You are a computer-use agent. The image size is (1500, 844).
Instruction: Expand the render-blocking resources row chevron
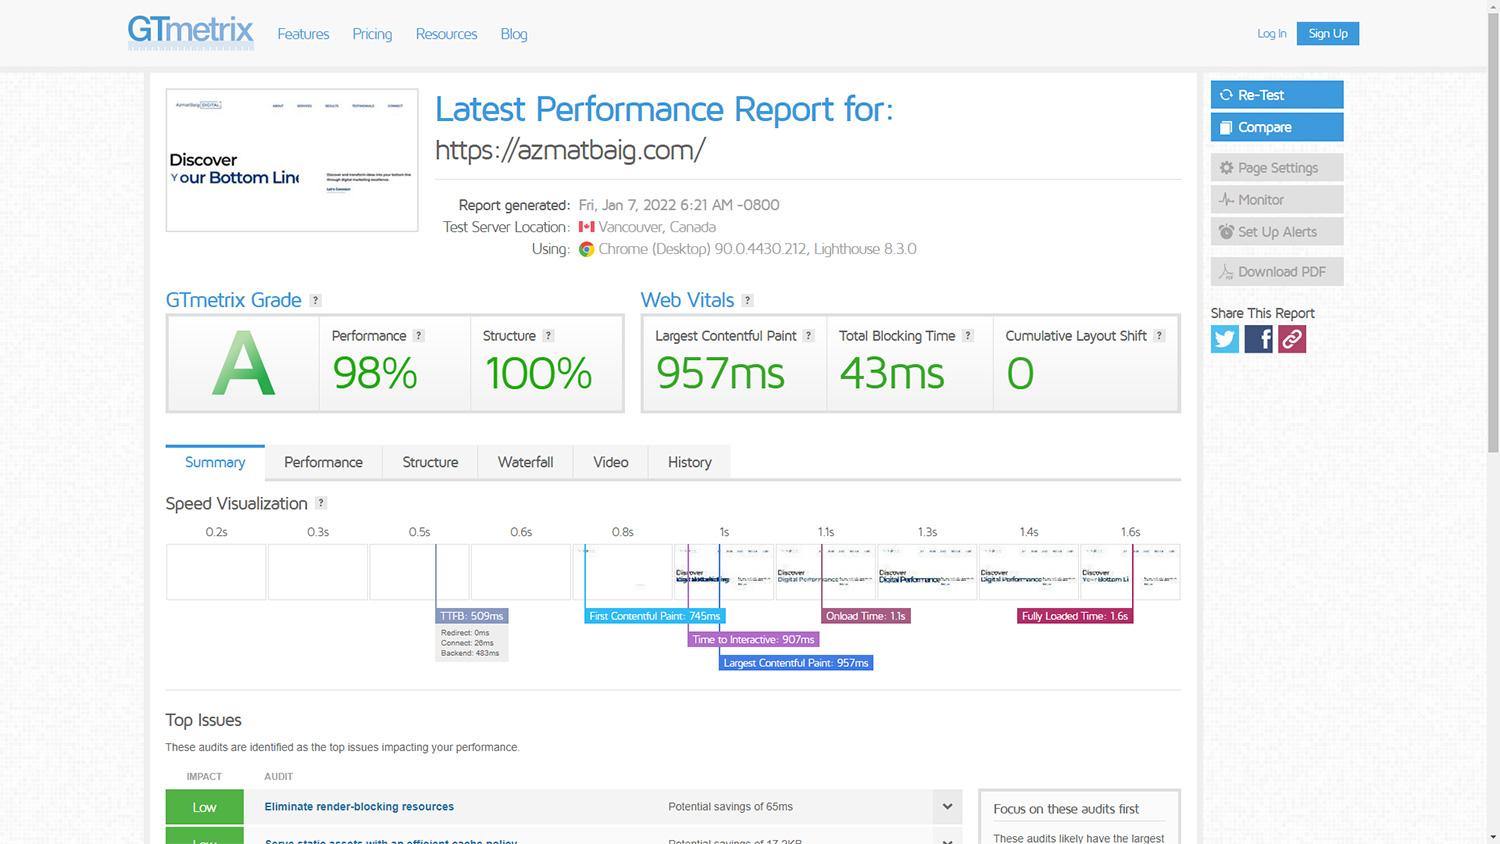click(947, 807)
